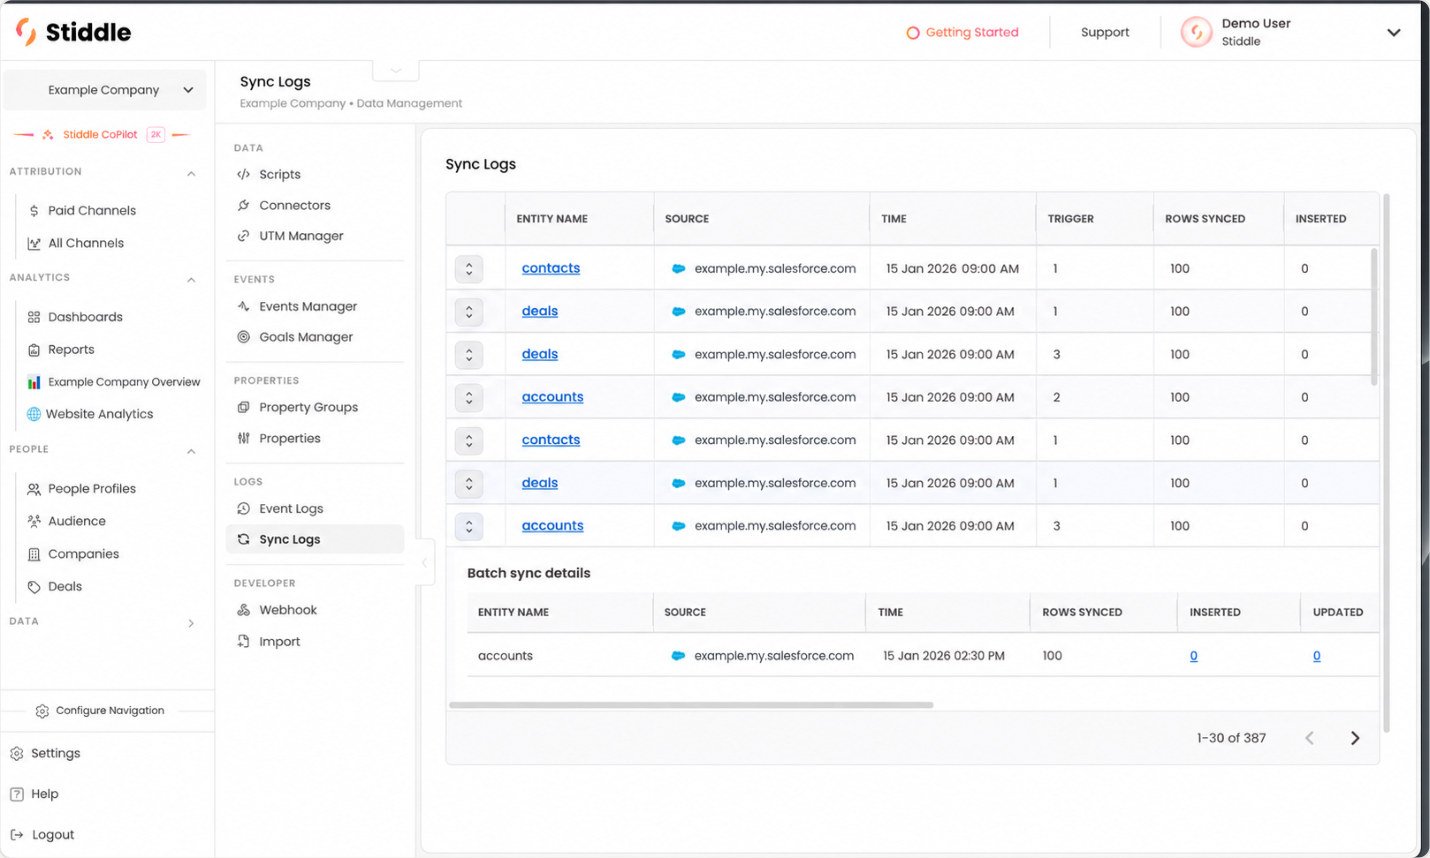Expand the Data section in sidebar
The image size is (1430, 858).
[191, 623]
